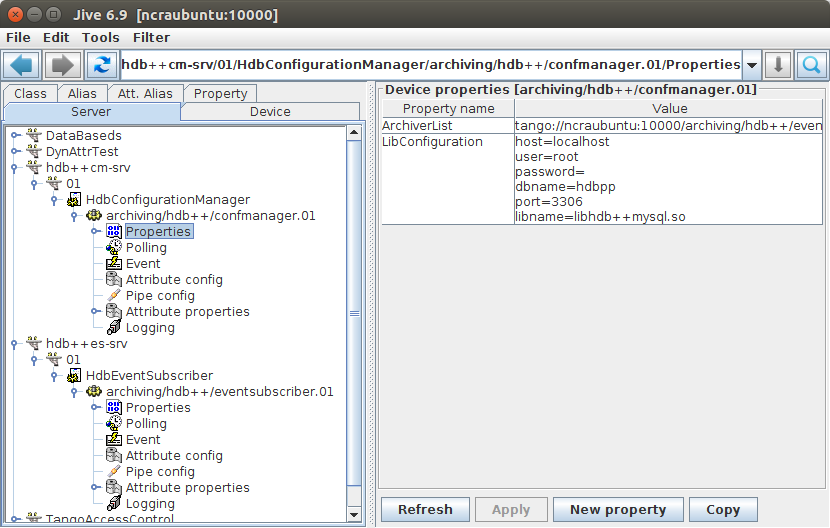Image resolution: width=830 pixels, height=528 pixels.
Task: Expand the DynAttrTest server node
Action: click(x=14, y=151)
